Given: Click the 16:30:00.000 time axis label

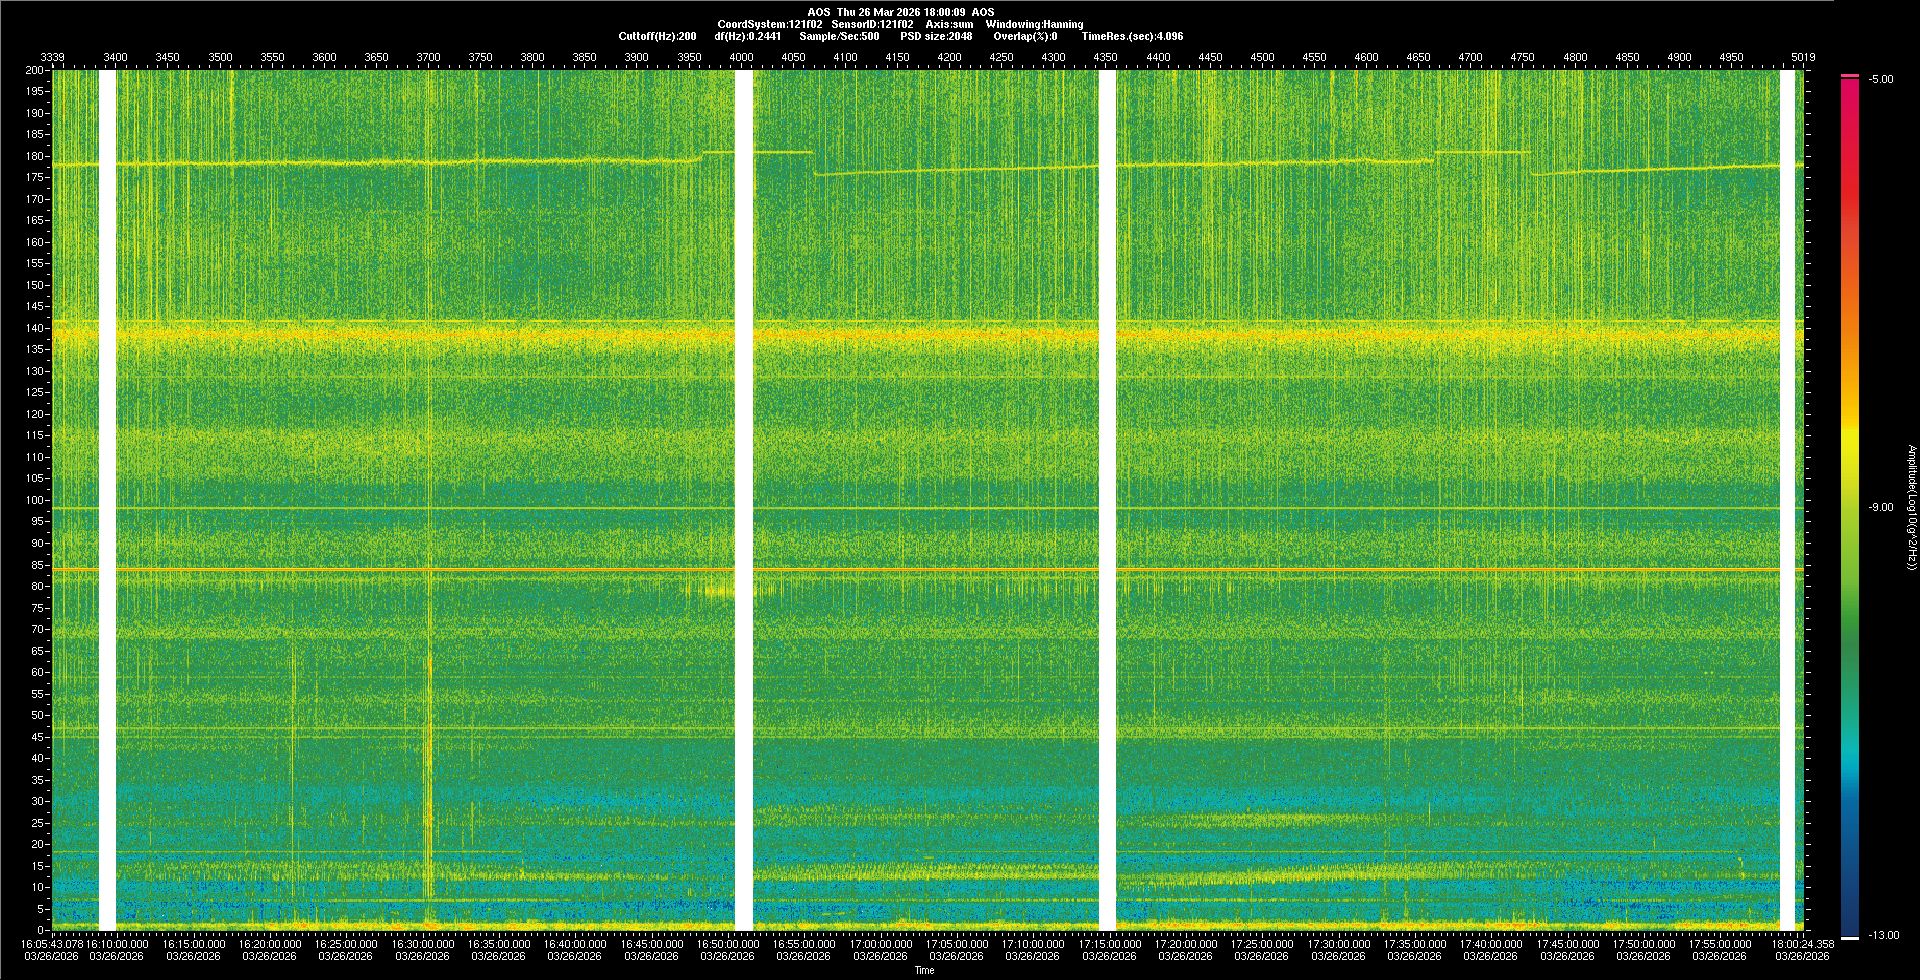Looking at the screenshot, I should tap(423, 943).
